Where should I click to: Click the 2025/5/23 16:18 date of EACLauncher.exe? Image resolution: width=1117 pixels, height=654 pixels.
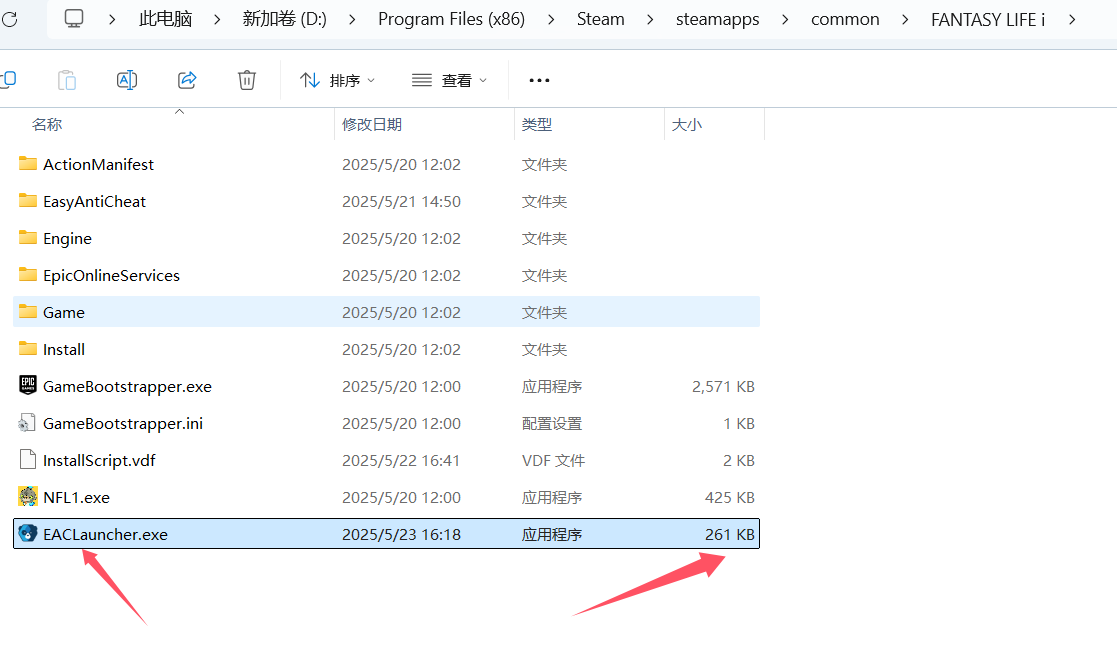click(401, 535)
